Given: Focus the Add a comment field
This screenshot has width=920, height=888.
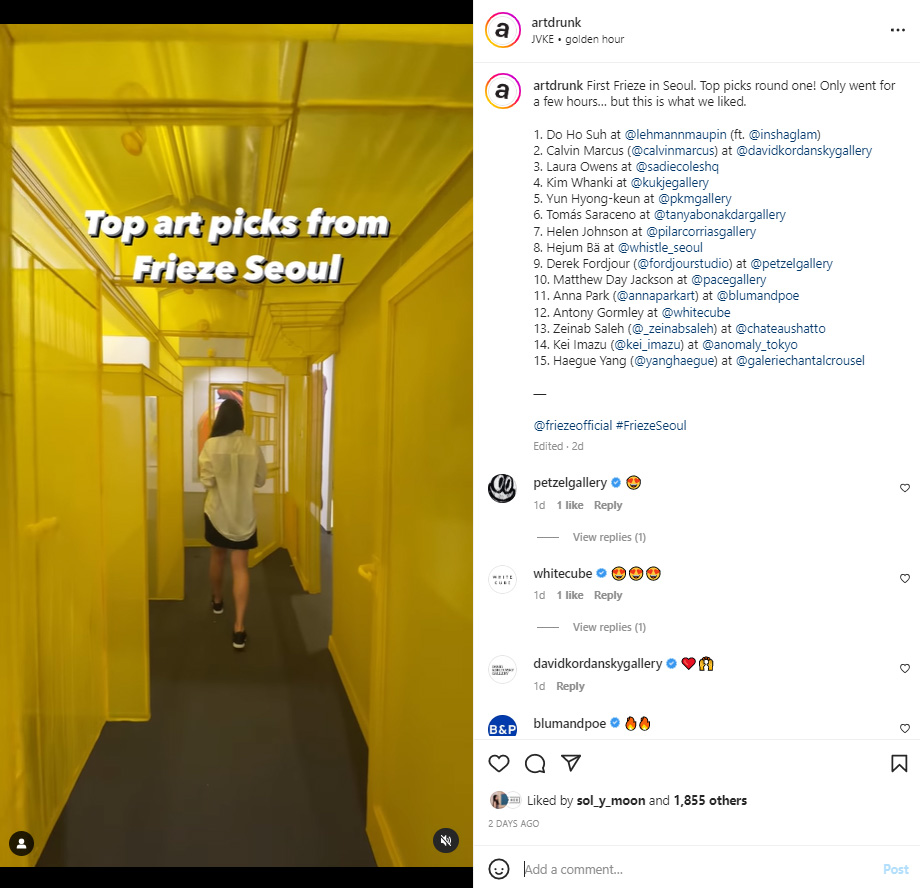Looking at the screenshot, I should coord(698,869).
